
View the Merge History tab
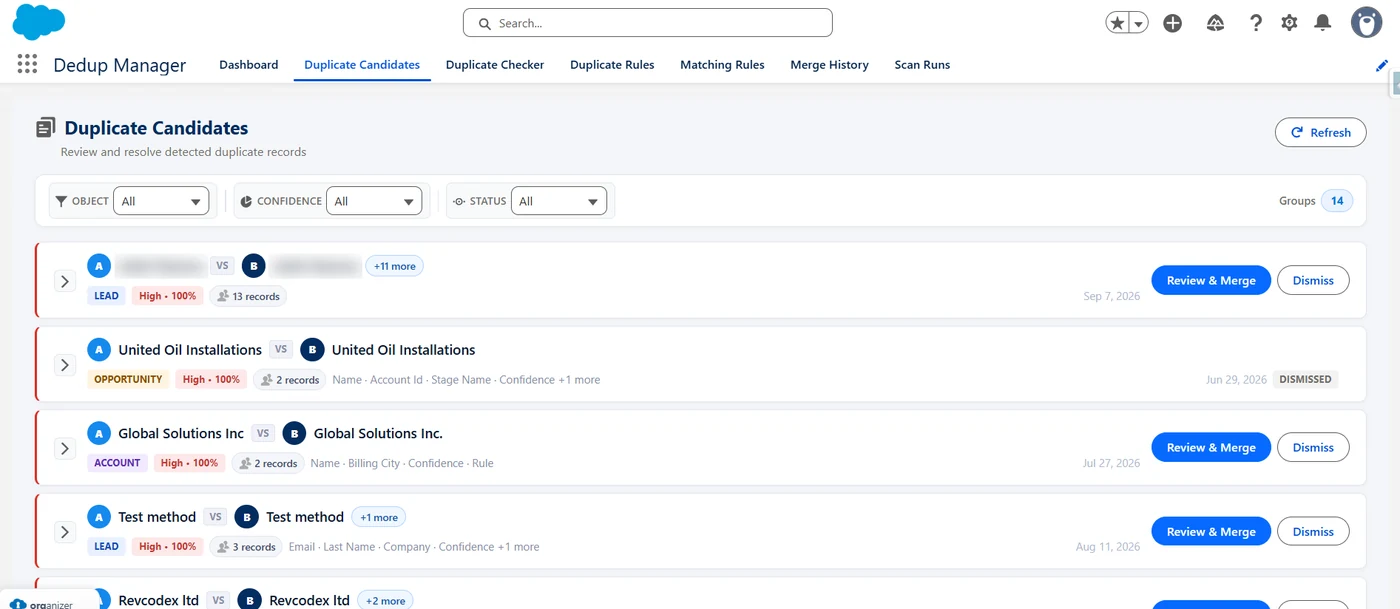click(829, 65)
